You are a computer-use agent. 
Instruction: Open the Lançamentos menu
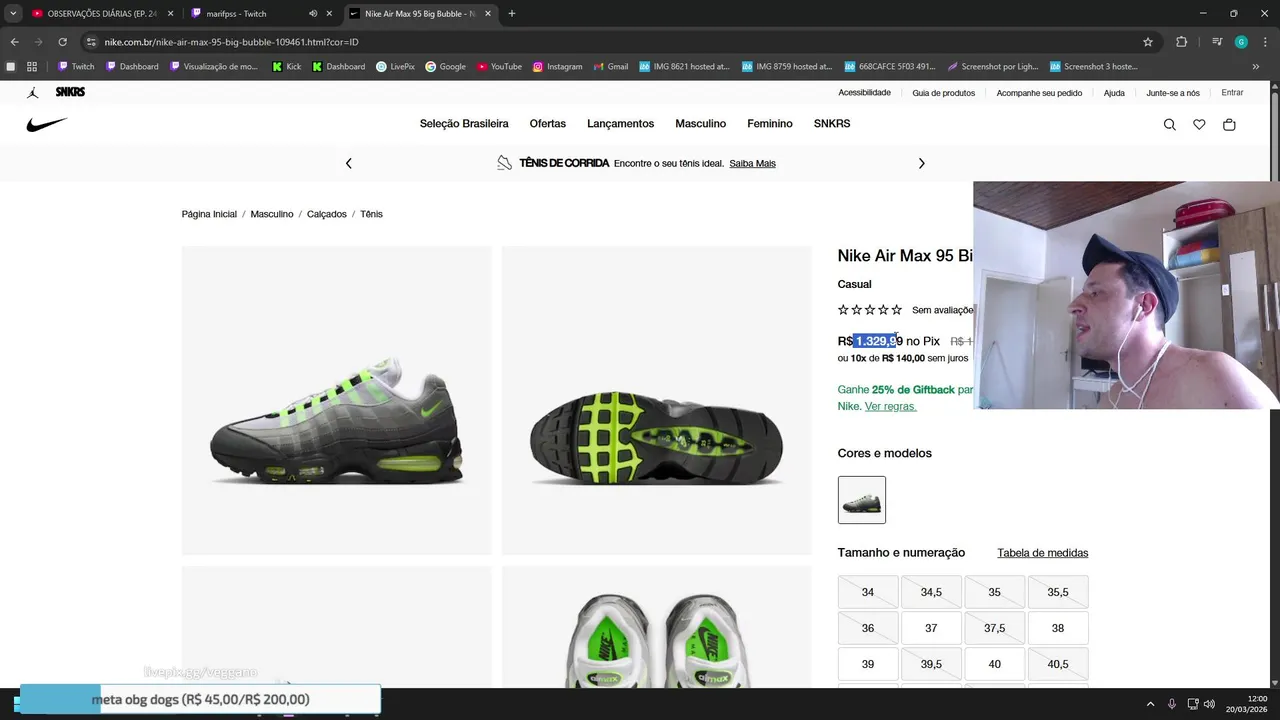[x=620, y=124]
